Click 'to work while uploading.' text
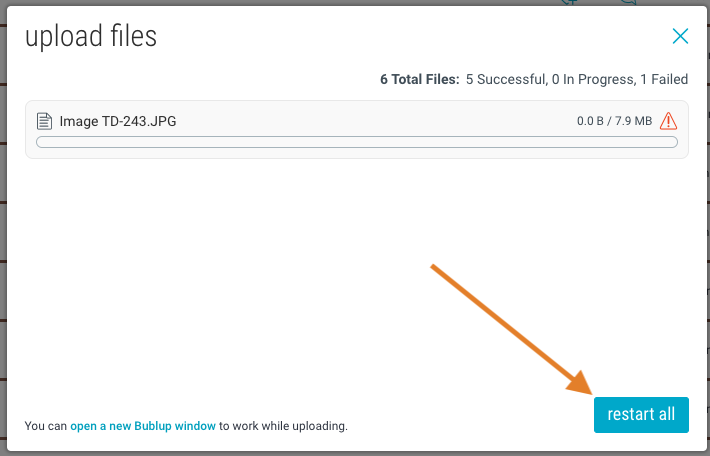710x456 pixels. click(x=283, y=426)
